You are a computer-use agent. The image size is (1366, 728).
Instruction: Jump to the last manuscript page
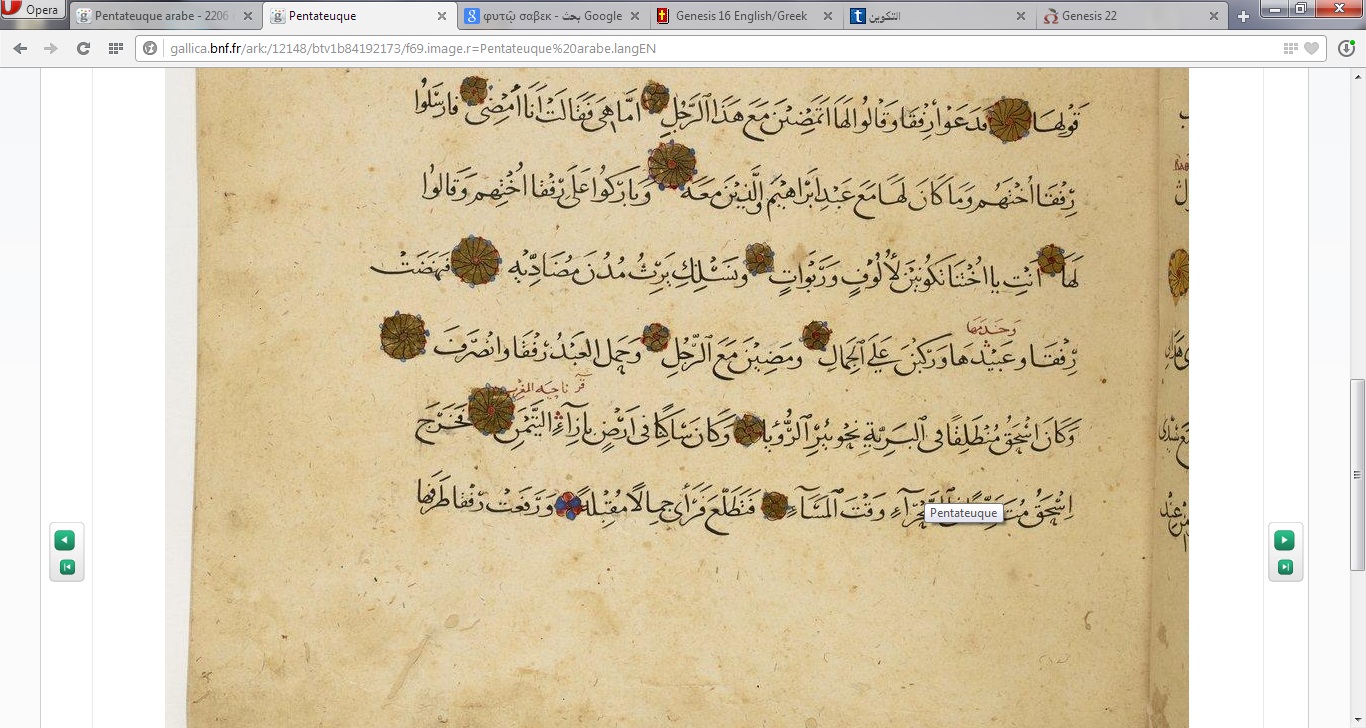tap(1284, 567)
